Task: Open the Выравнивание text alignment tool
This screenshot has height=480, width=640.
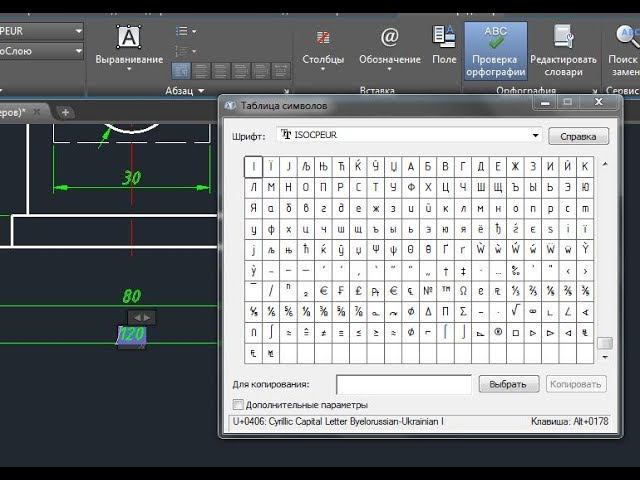Action: pos(129,47)
